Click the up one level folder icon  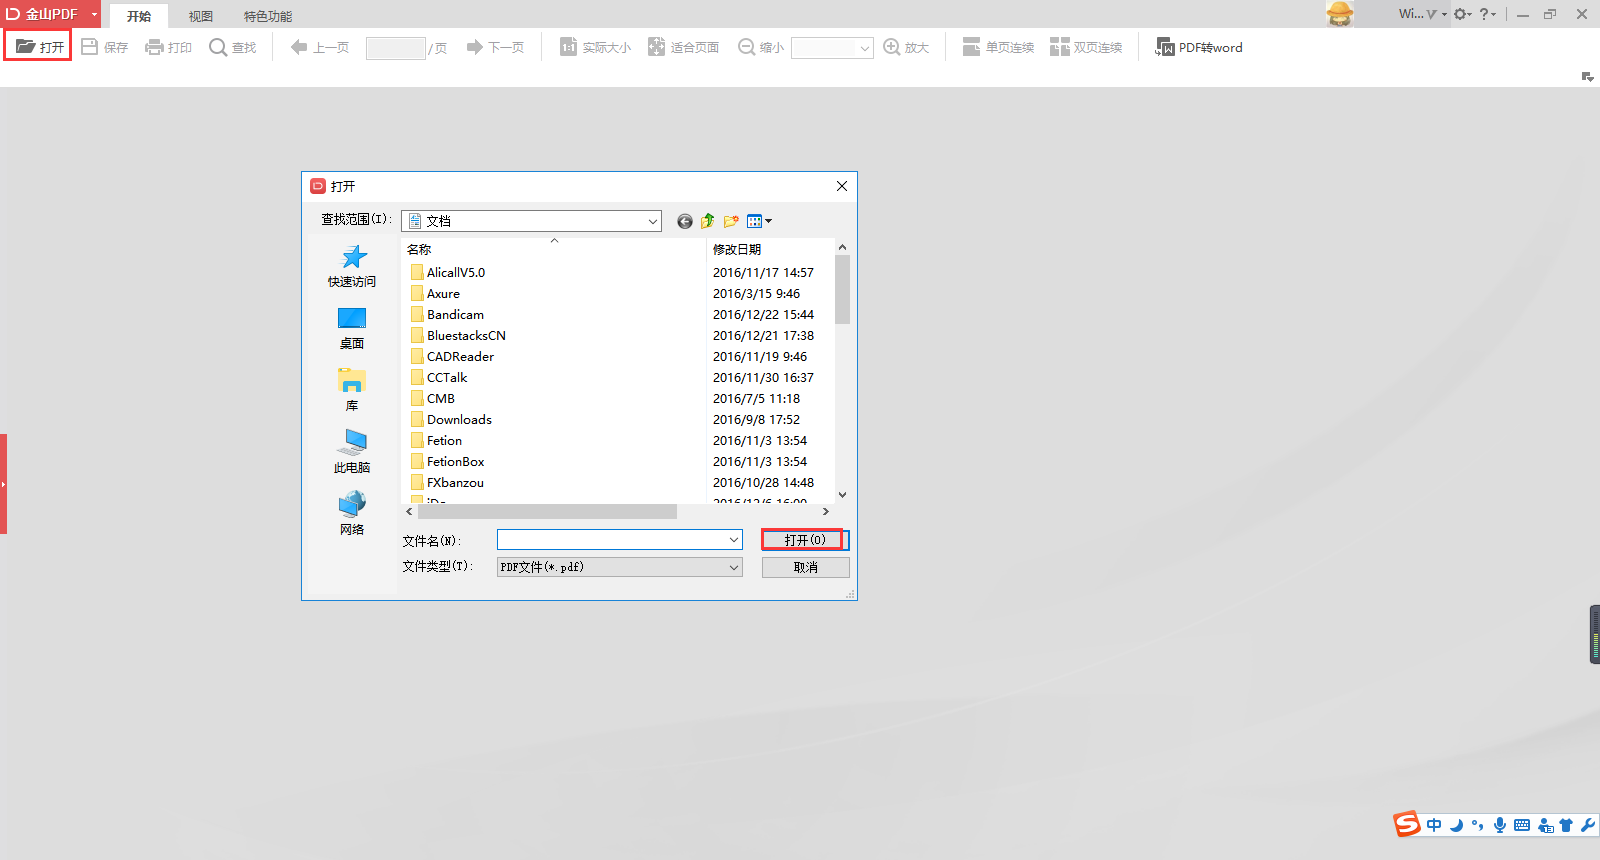click(708, 221)
